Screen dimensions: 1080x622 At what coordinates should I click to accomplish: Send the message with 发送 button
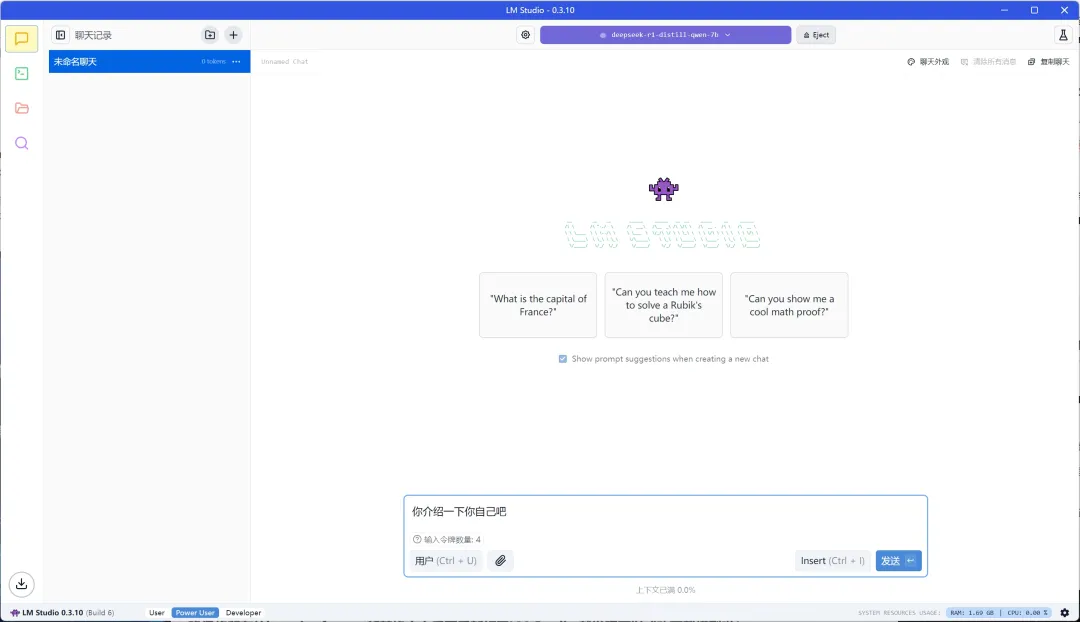coord(898,561)
